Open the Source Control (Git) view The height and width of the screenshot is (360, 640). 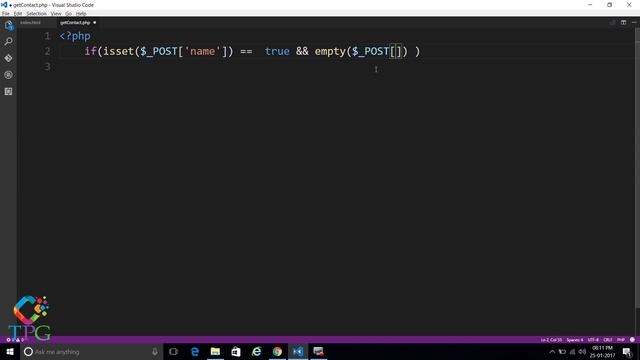pos(9,58)
